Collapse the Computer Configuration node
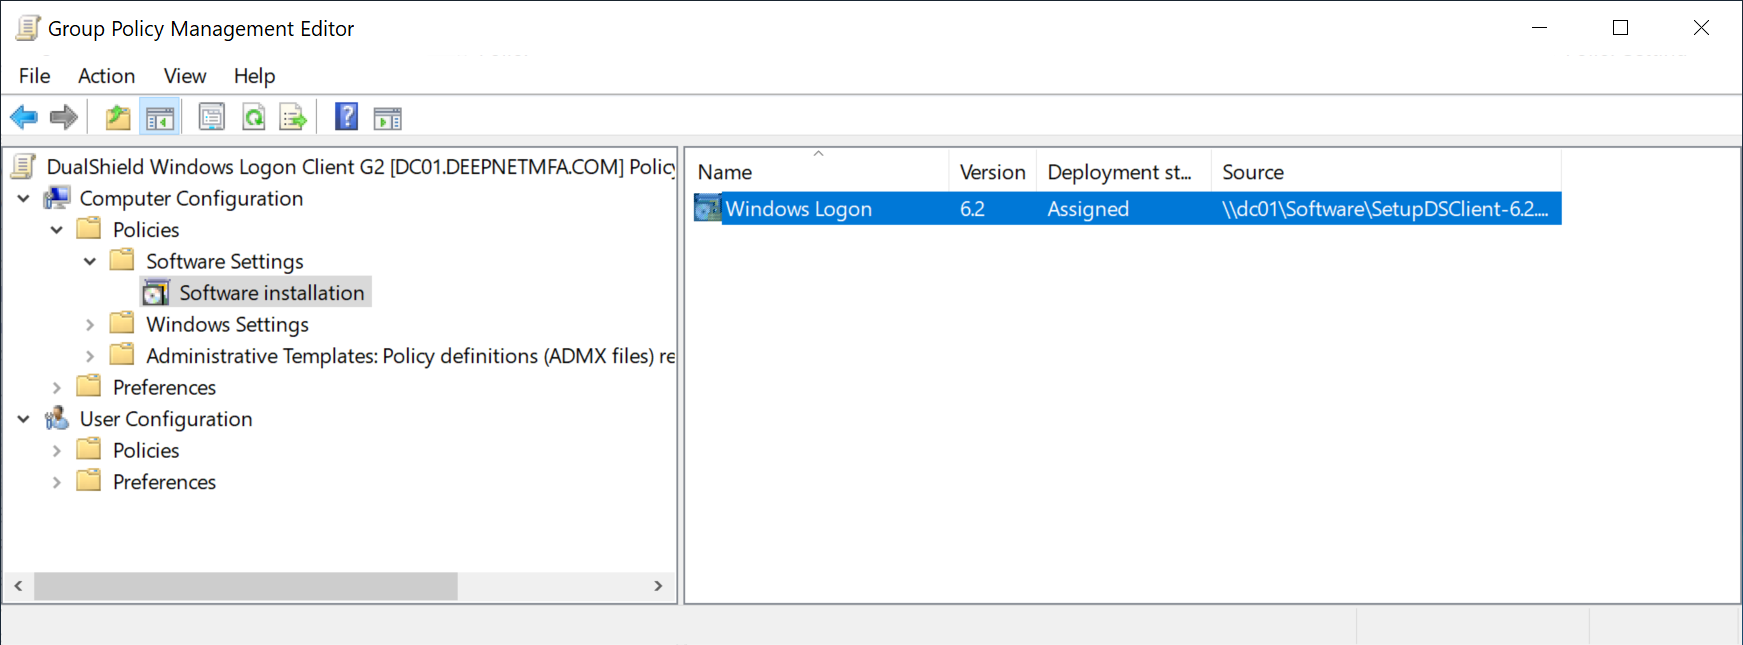 [24, 199]
